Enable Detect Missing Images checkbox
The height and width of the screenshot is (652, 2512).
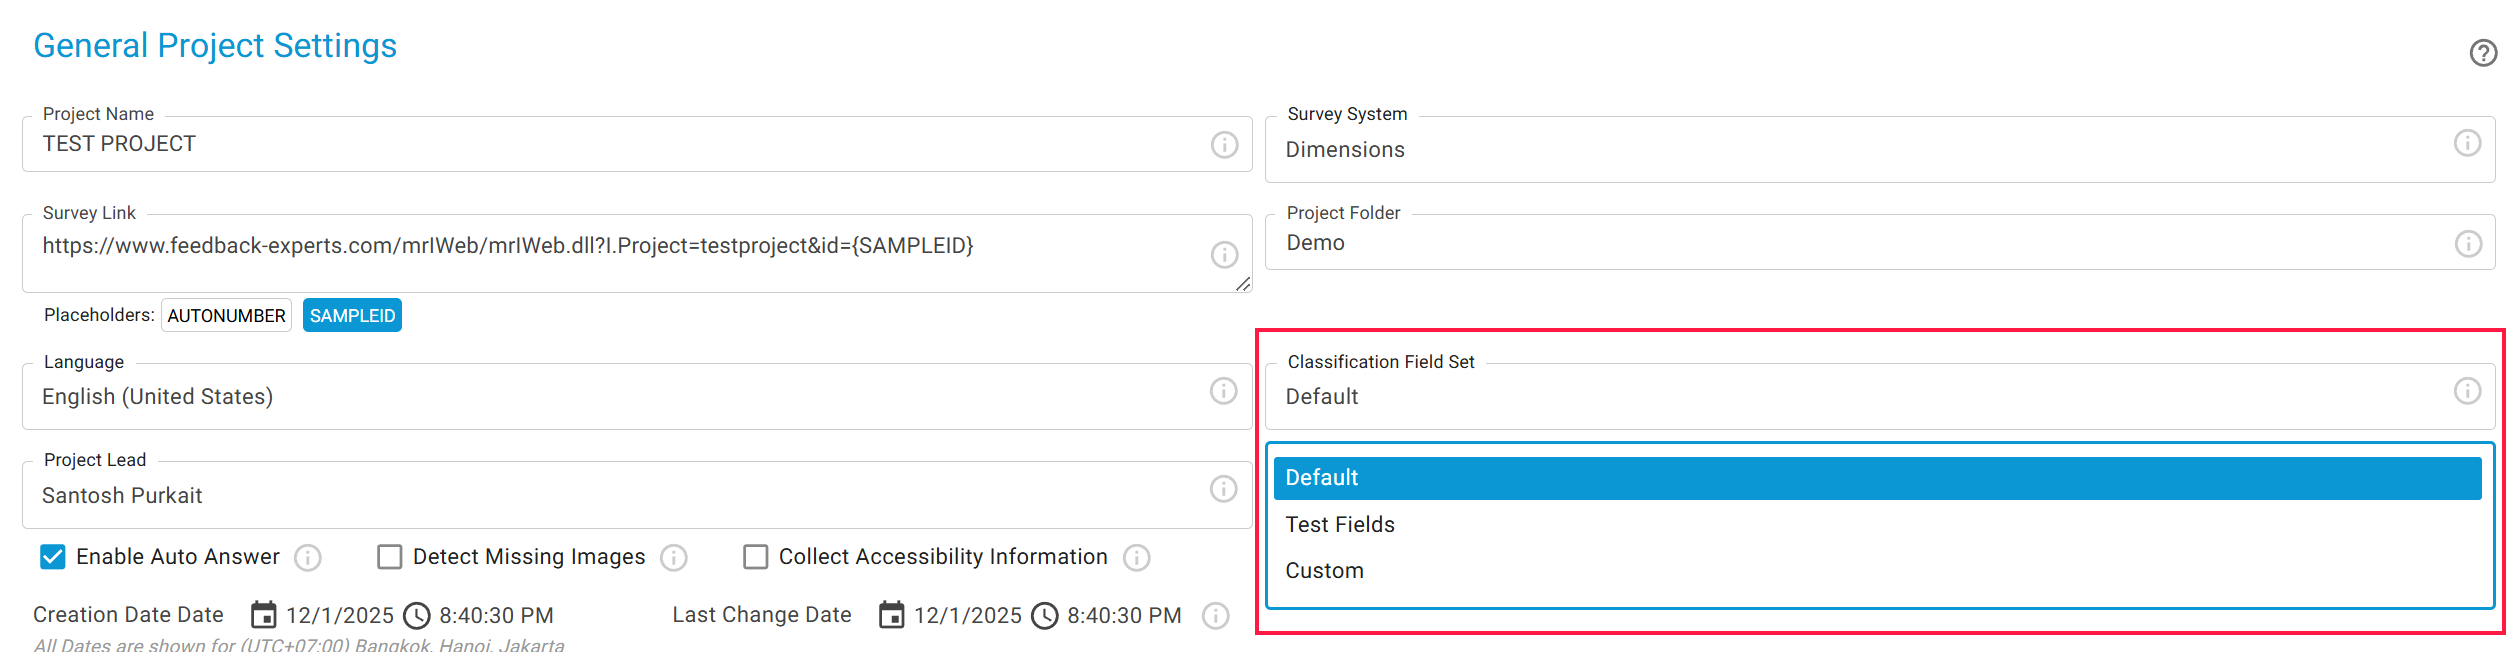coord(389,557)
